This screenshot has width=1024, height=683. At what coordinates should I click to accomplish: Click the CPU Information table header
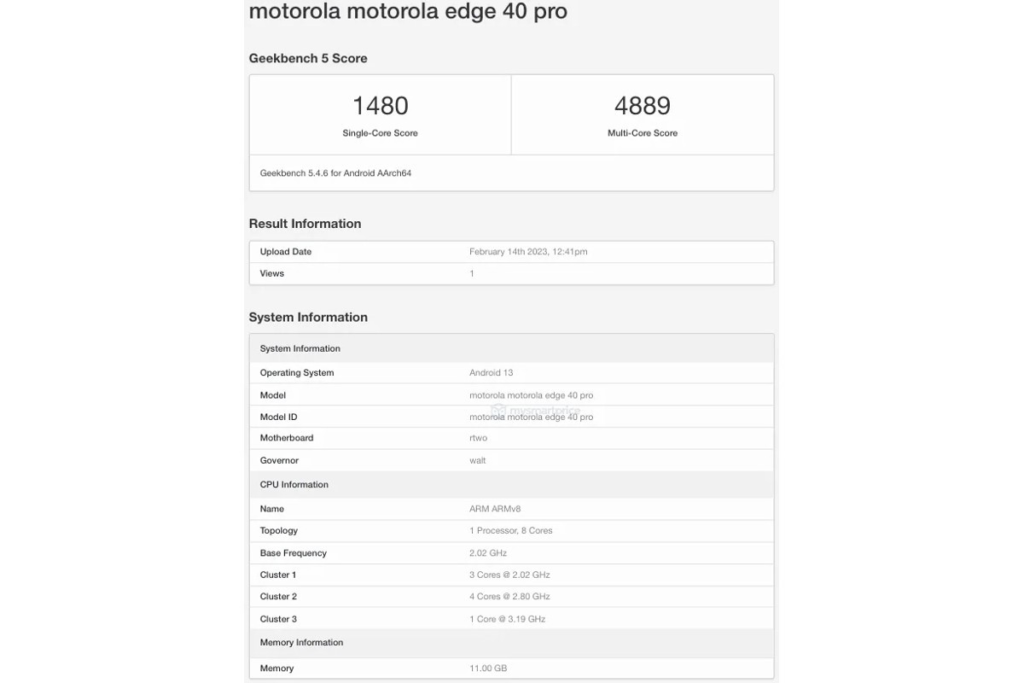coord(294,485)
